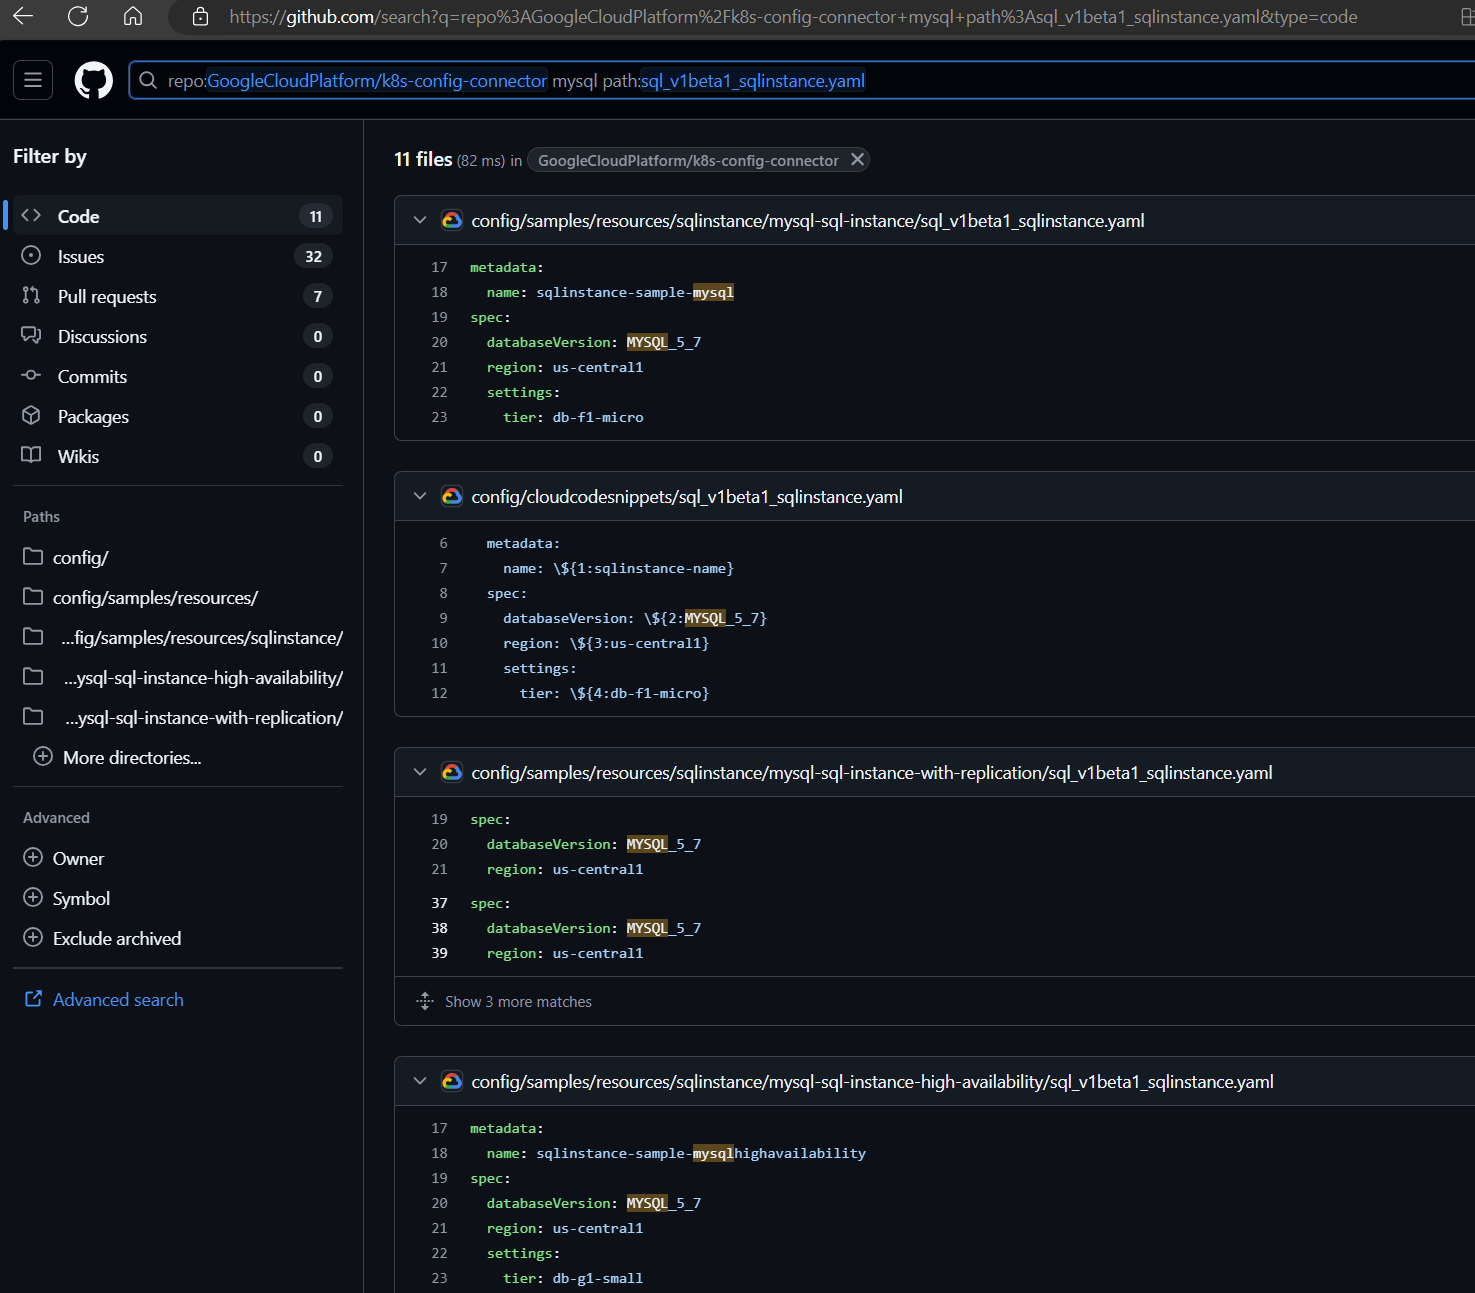
Task: Click the Wikis book icon in filters
Action: point(31,456)
